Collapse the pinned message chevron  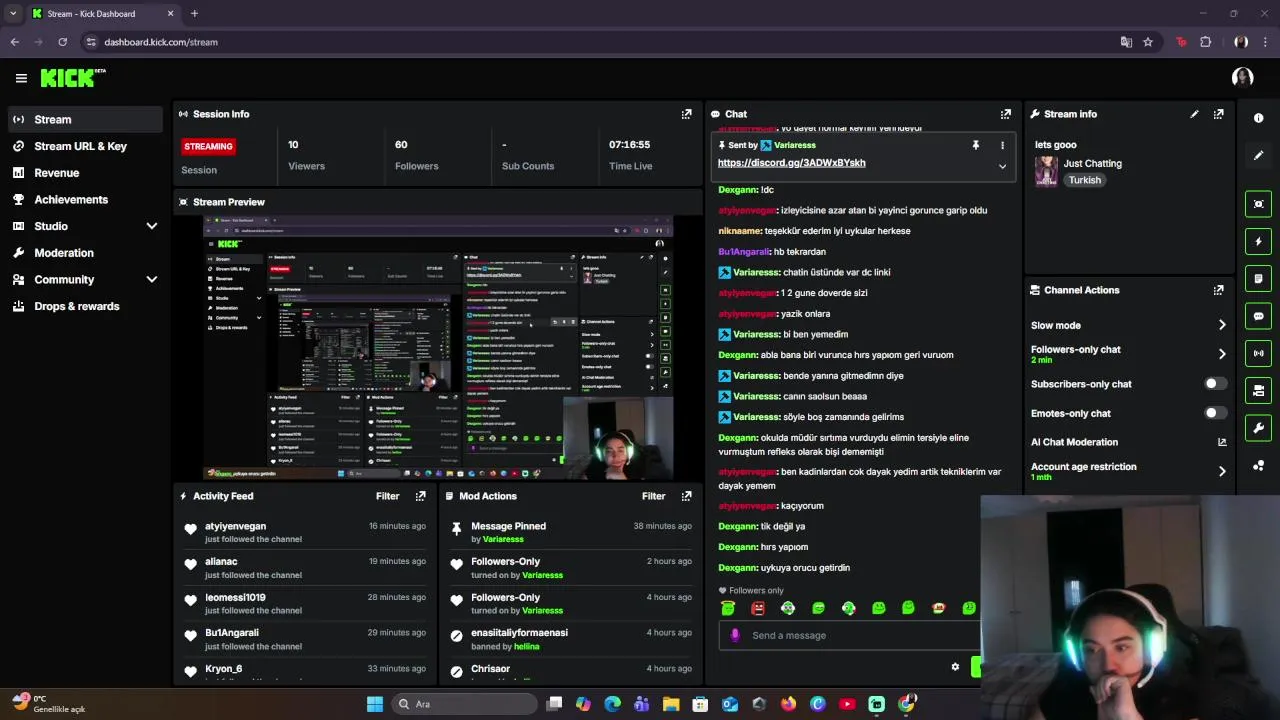(1002, 166)
